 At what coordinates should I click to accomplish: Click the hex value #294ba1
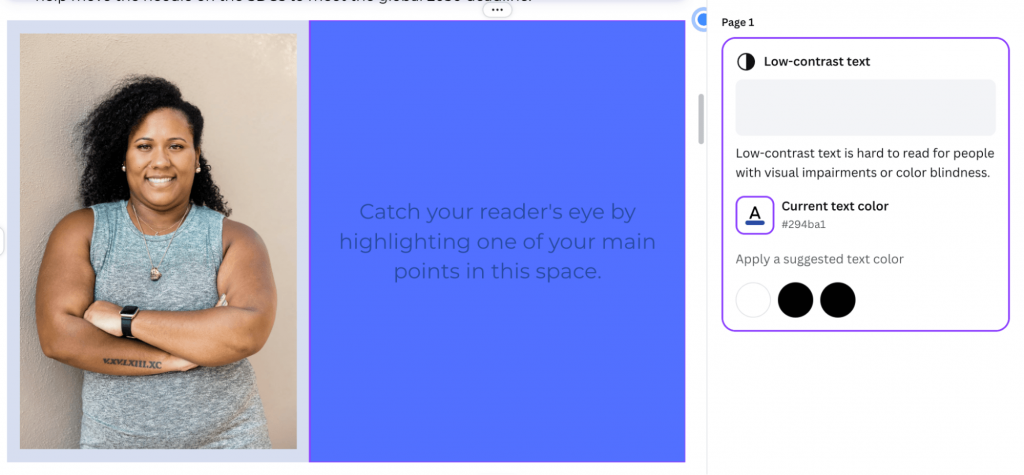803,225
